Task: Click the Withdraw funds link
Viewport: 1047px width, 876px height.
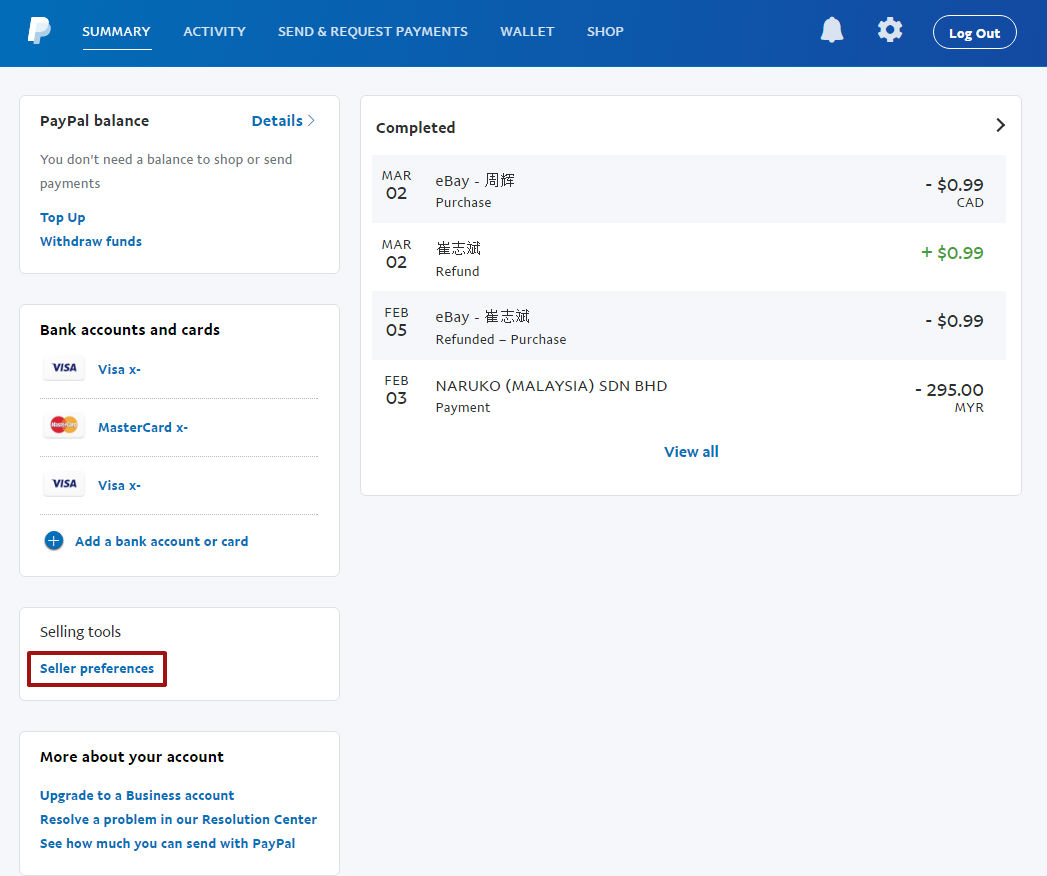Action: (x=90, y=242)
